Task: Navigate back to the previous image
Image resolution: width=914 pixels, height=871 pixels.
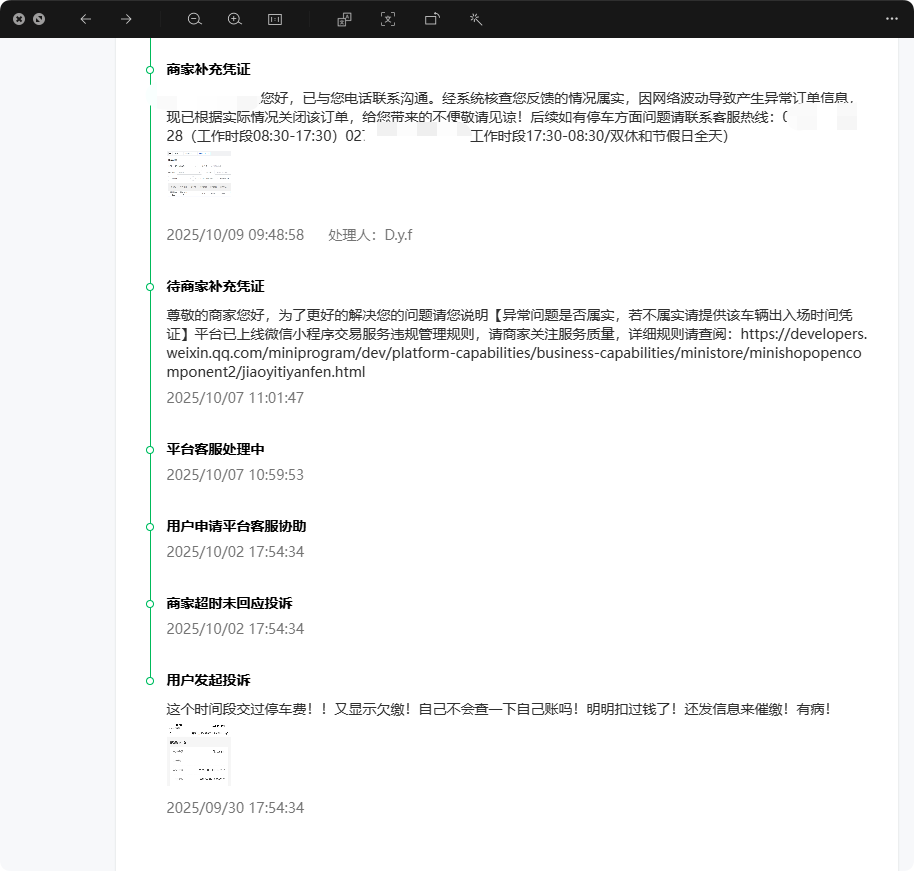Action: (85, 19)
